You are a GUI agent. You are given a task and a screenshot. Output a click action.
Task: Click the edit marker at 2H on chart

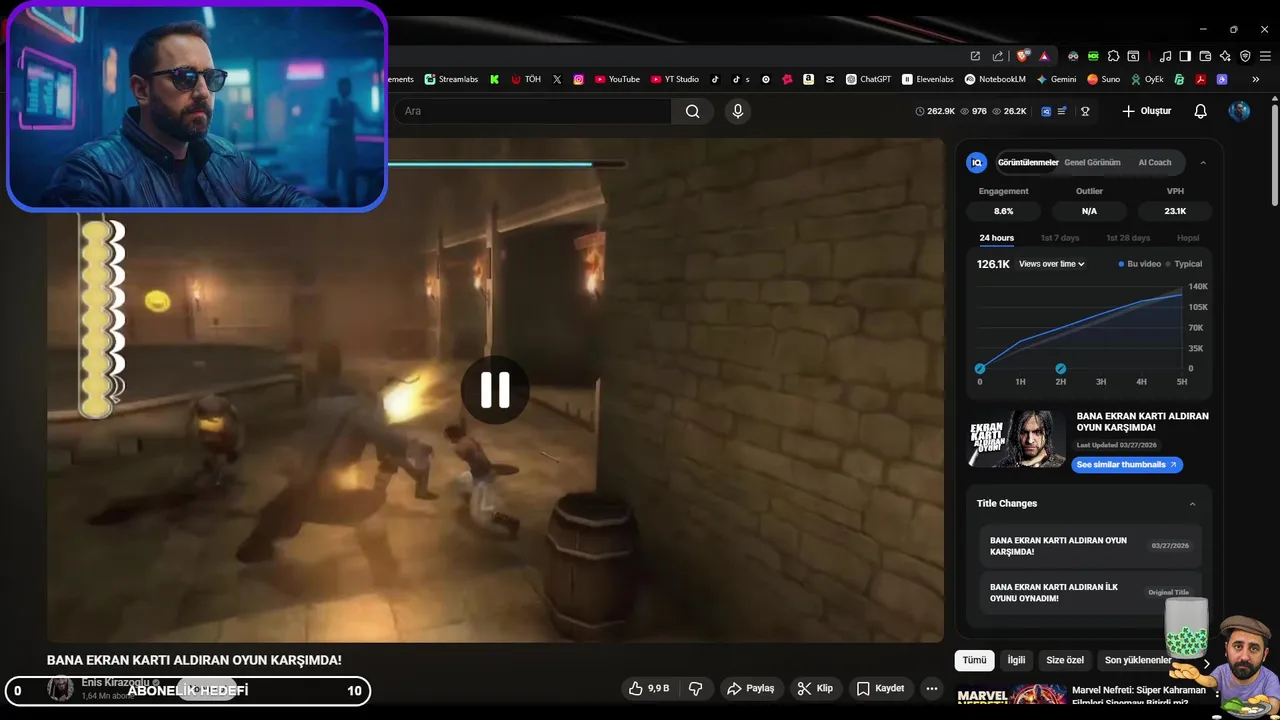(x=1060, y=369)
